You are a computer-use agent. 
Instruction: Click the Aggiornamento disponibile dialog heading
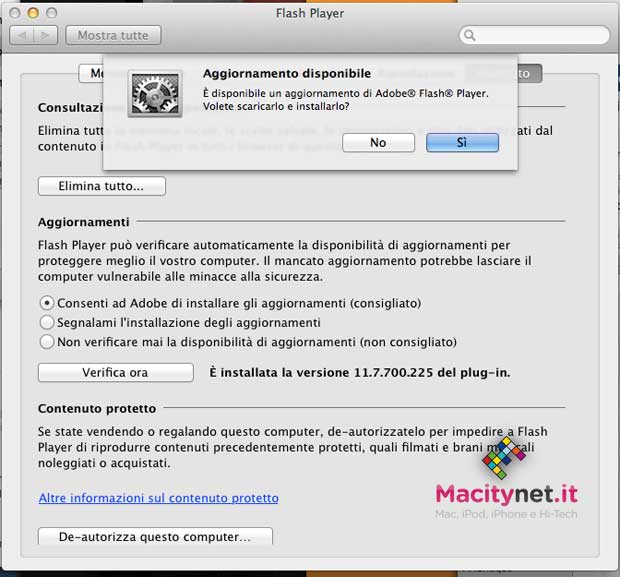click(287, 74)
